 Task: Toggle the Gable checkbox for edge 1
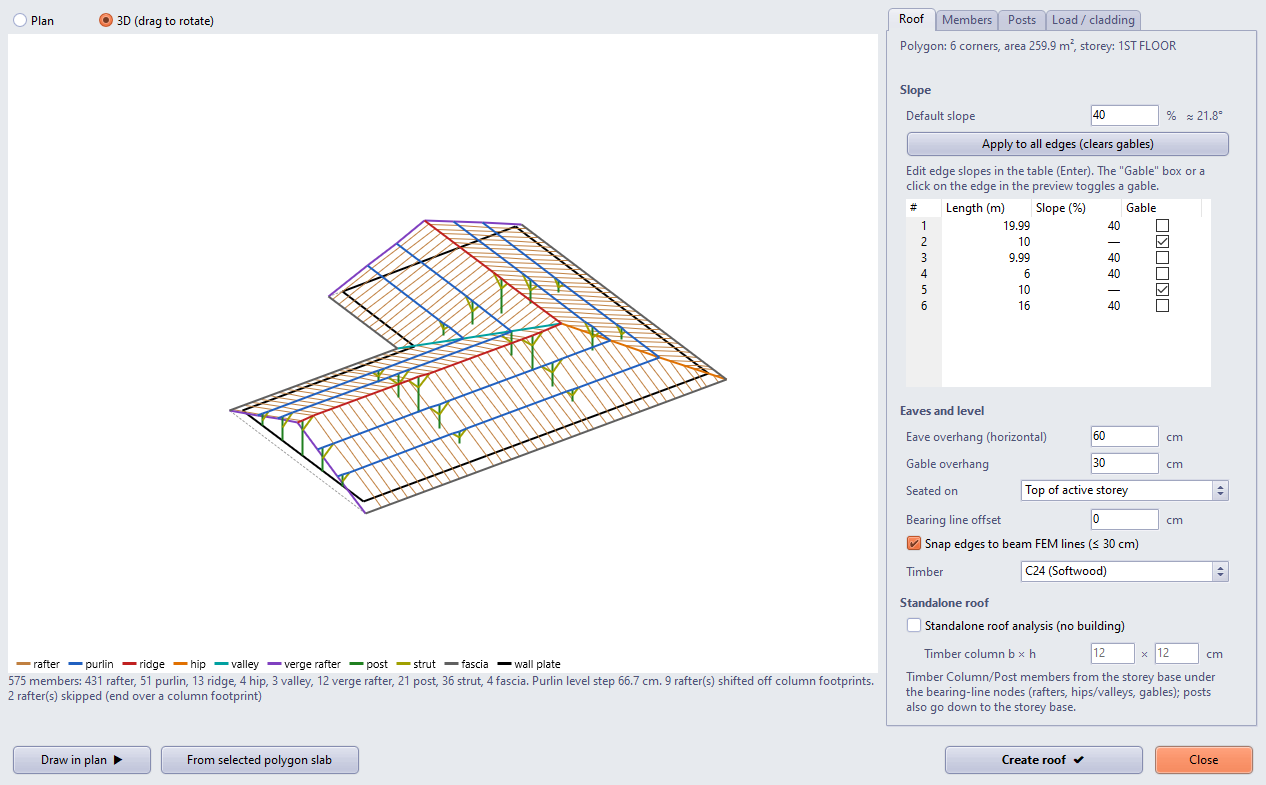click(1162, 226)
